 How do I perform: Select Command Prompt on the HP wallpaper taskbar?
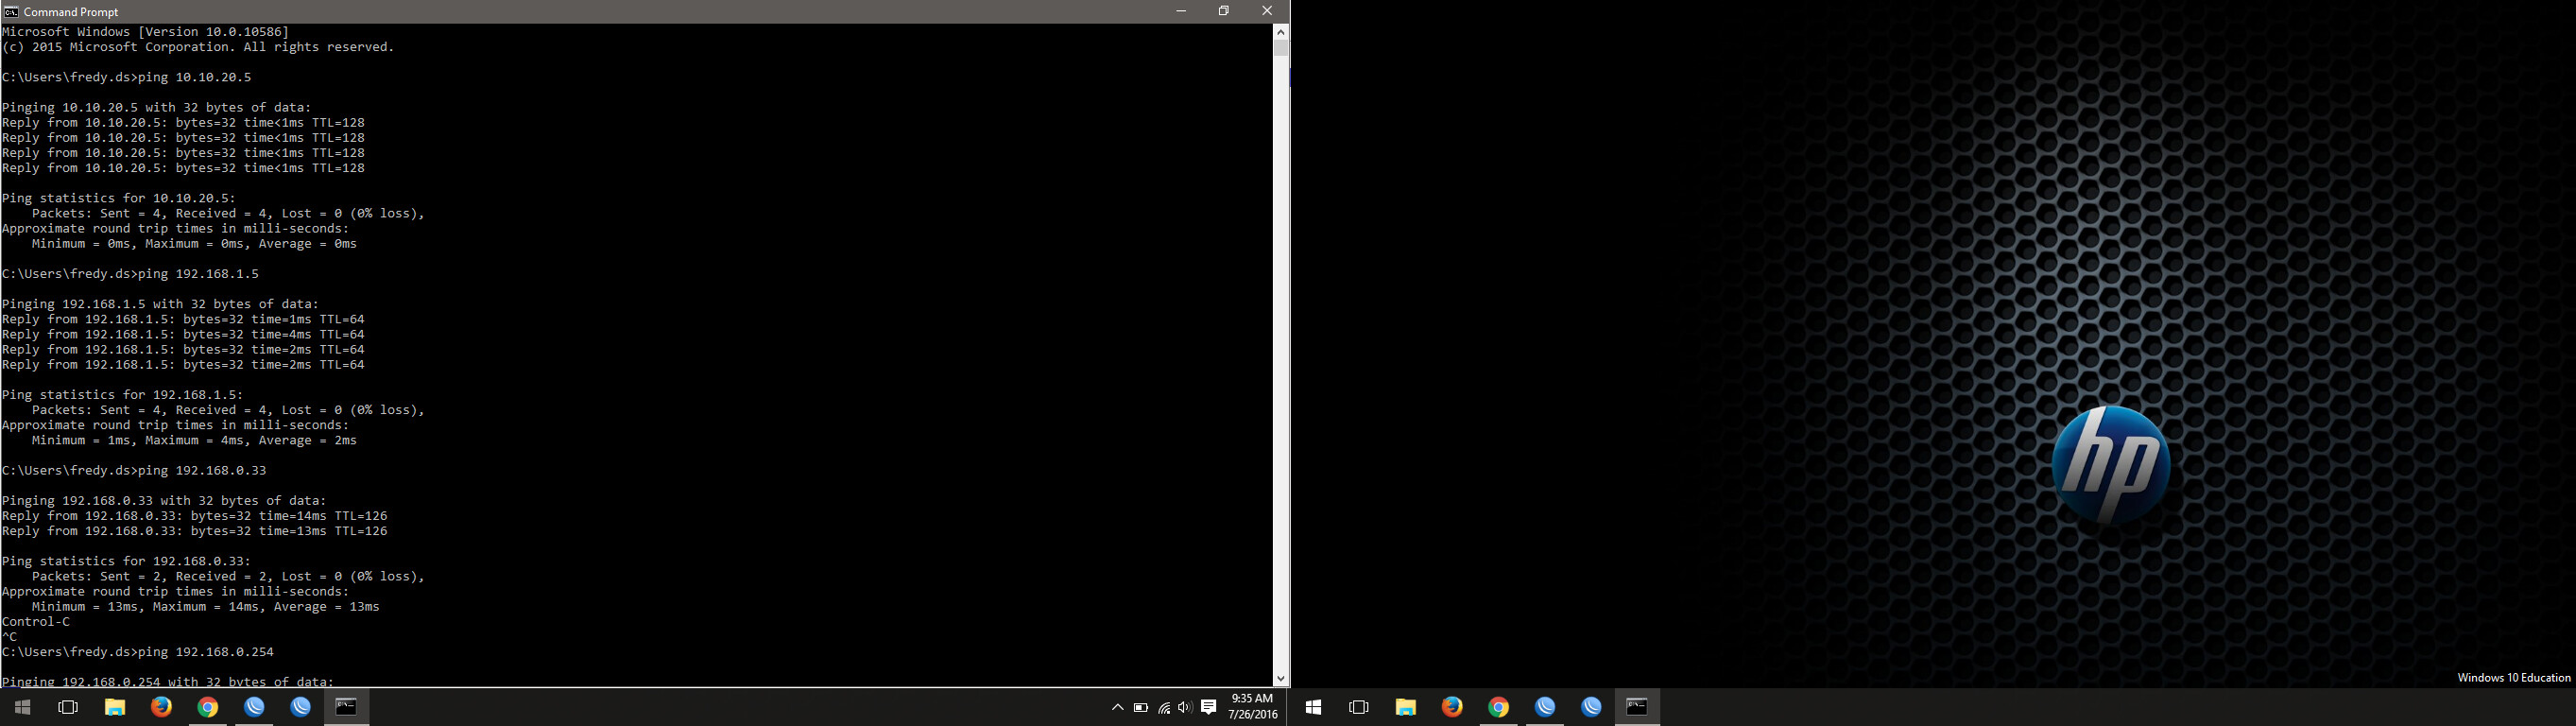click(1637, 707)
